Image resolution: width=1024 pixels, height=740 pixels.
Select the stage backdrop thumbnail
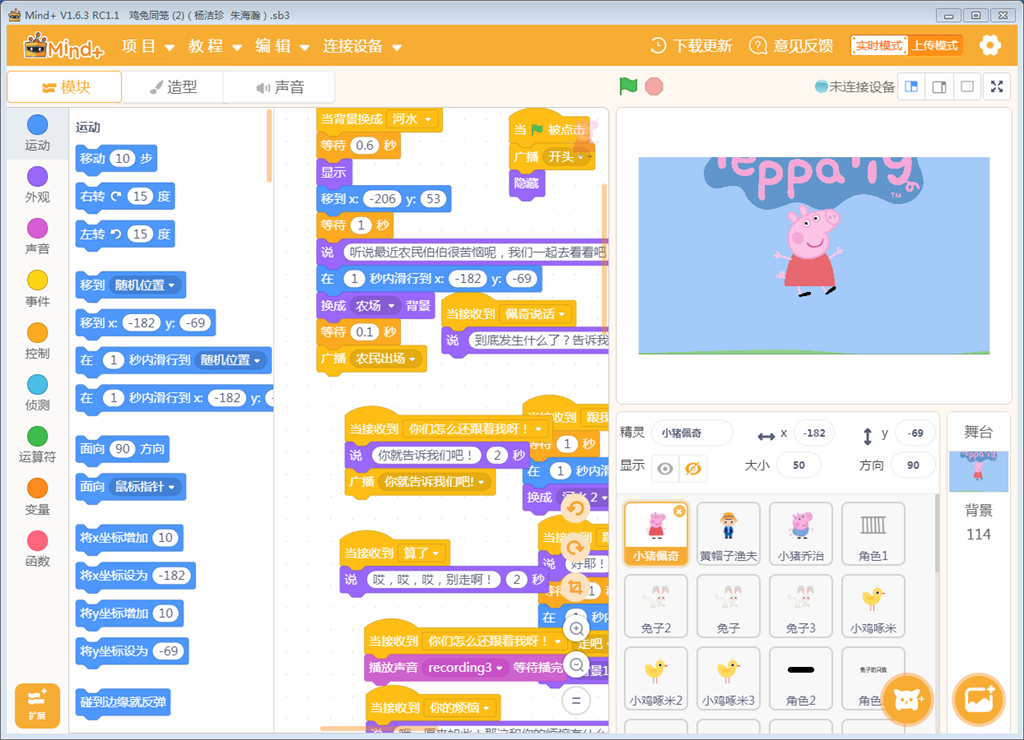click(978, 471)
